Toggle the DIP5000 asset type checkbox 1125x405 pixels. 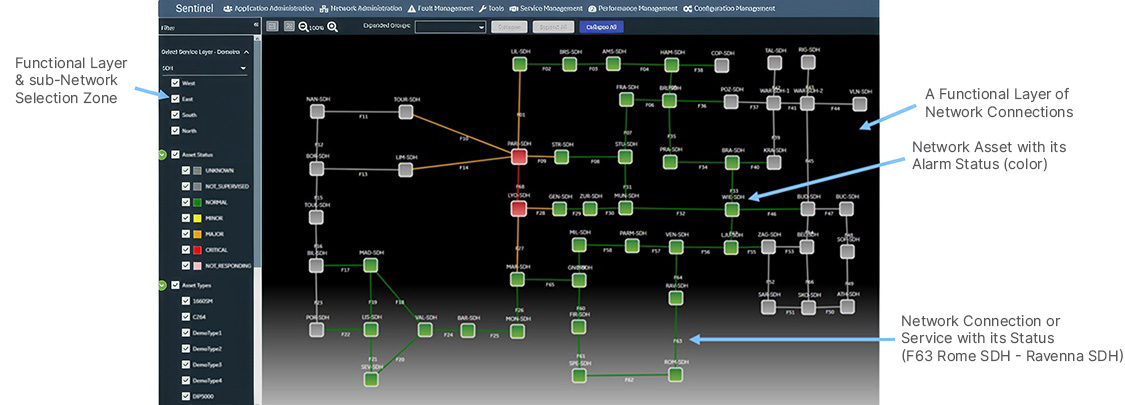[187, 396]
